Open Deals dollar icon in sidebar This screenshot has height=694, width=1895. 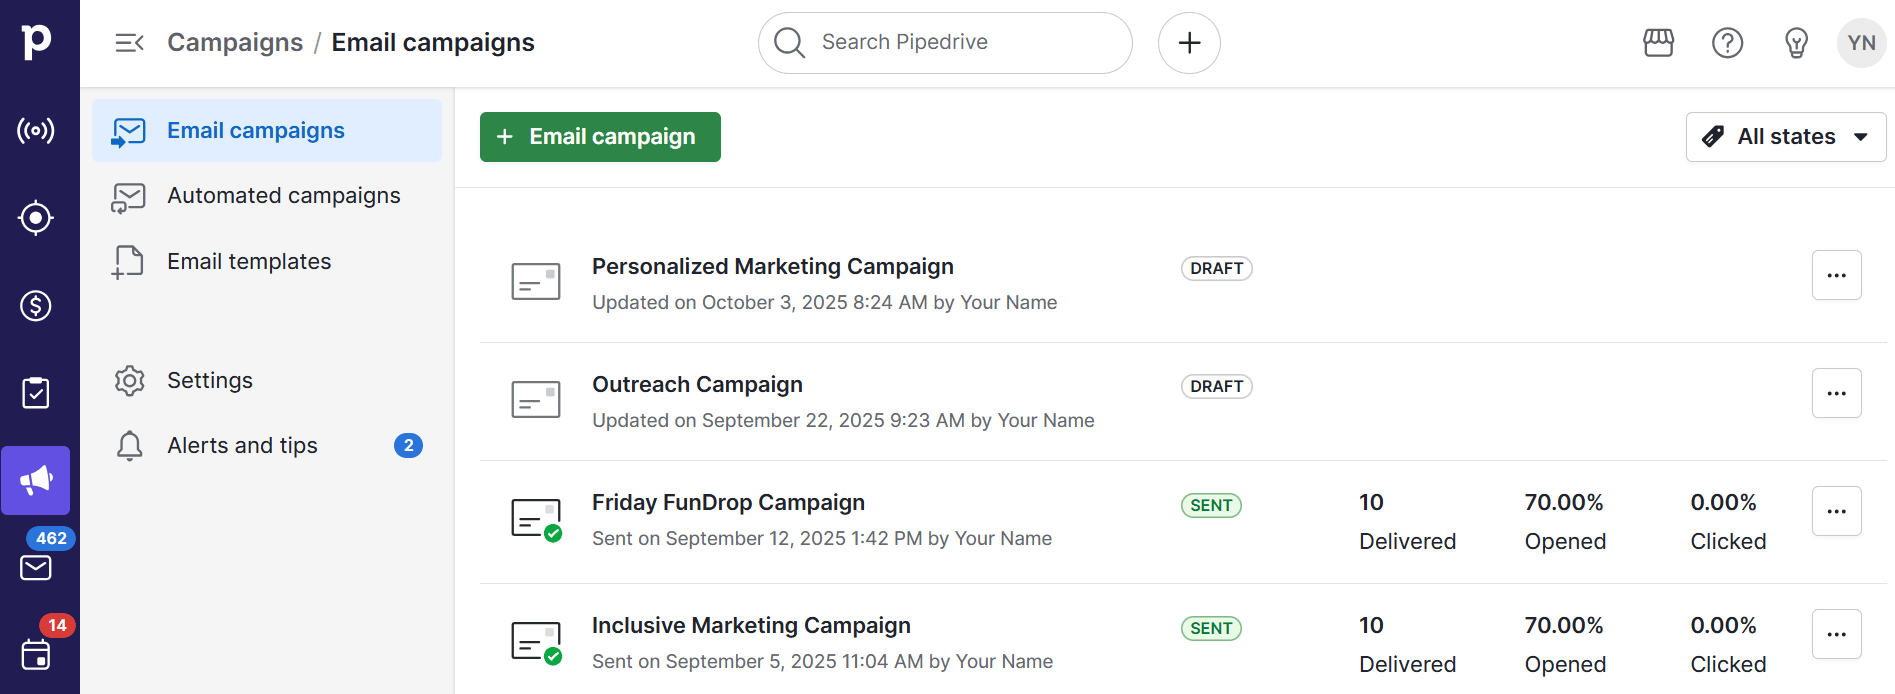click(36, 306)
